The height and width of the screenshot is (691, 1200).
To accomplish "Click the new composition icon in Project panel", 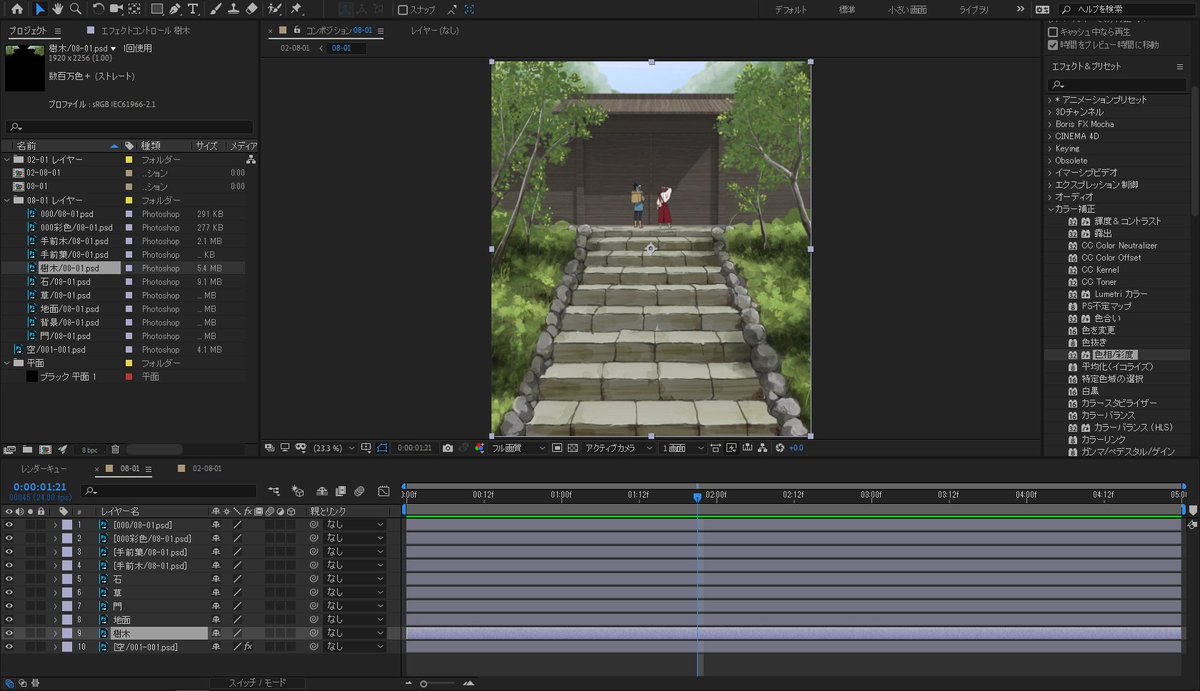I will tap(44, 449).
